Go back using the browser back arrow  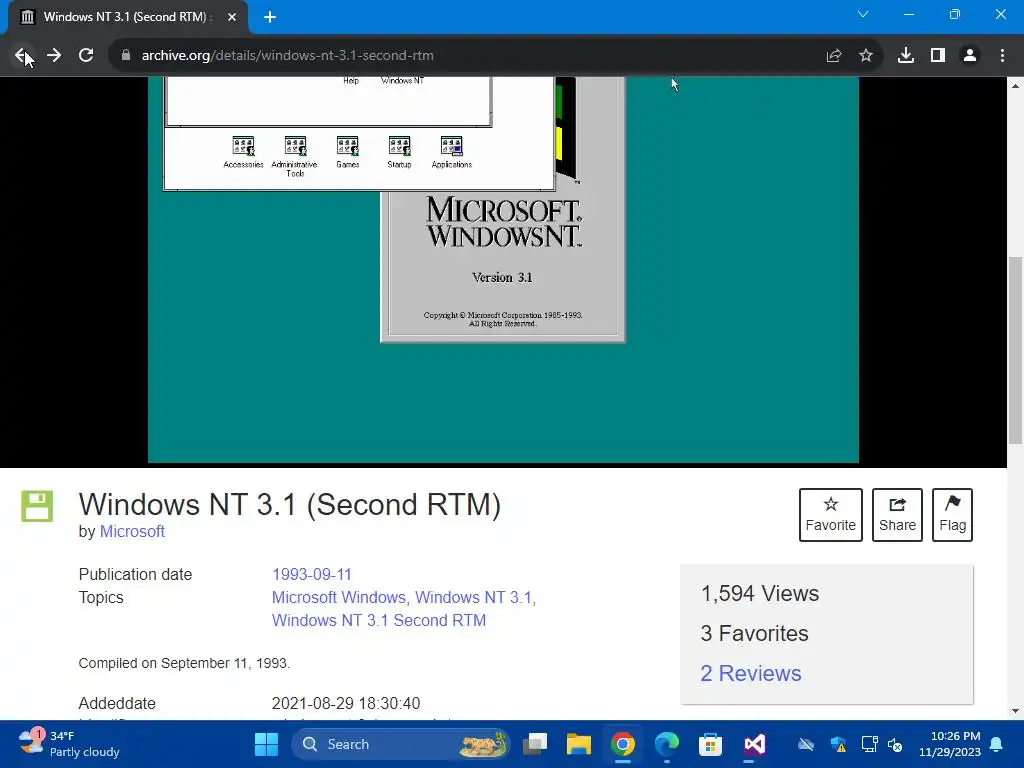point(22,56)
